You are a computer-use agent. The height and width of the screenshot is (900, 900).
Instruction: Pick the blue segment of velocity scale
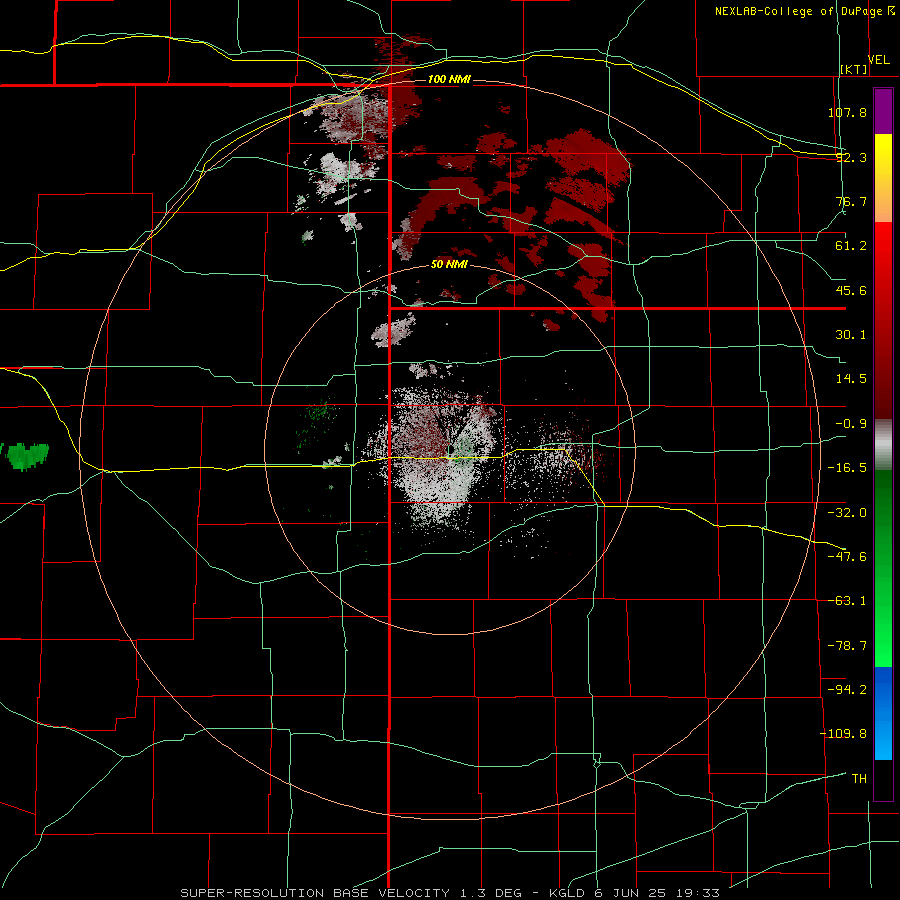click(883, 713)
